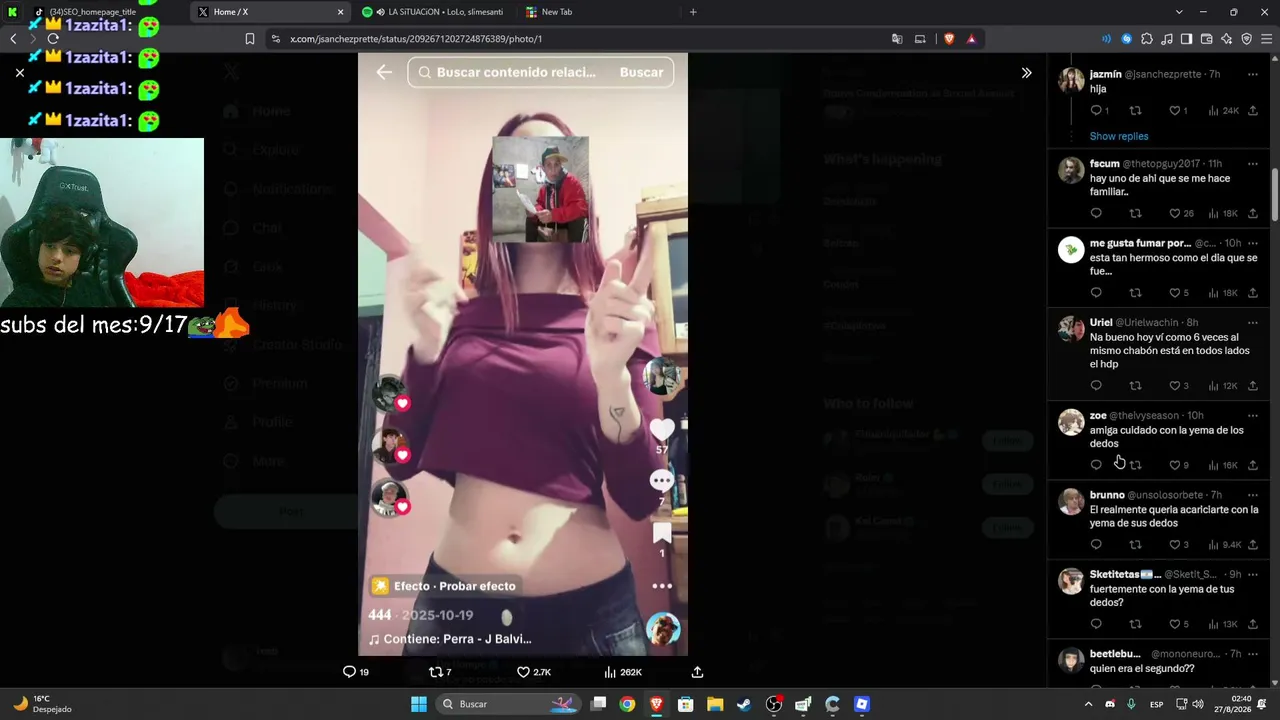The image size is (1280, 720).
Task: Like jazmín's reply with 1 like
Action: pos(1179,111)
